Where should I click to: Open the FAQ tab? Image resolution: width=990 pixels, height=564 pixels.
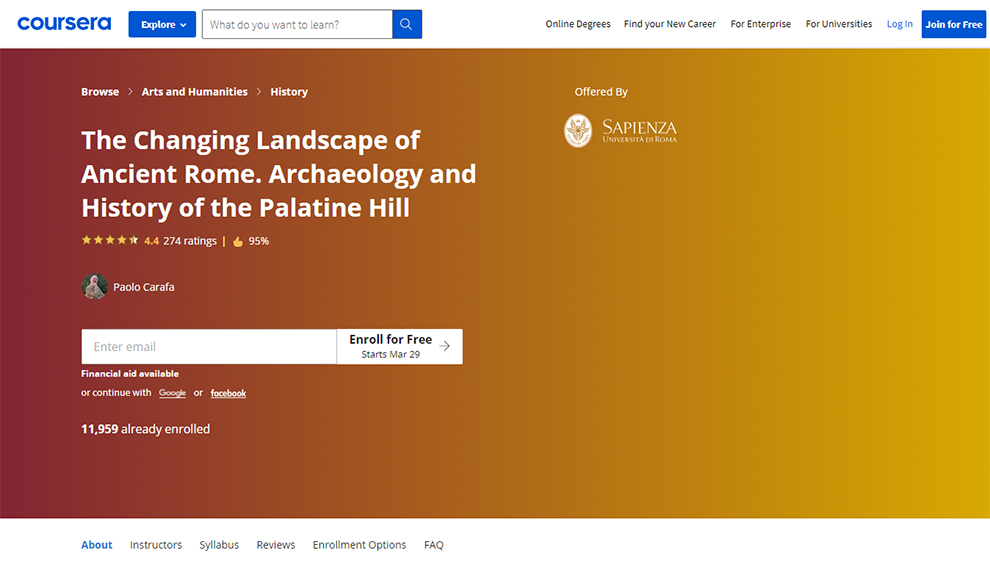(x=434, y=544)
